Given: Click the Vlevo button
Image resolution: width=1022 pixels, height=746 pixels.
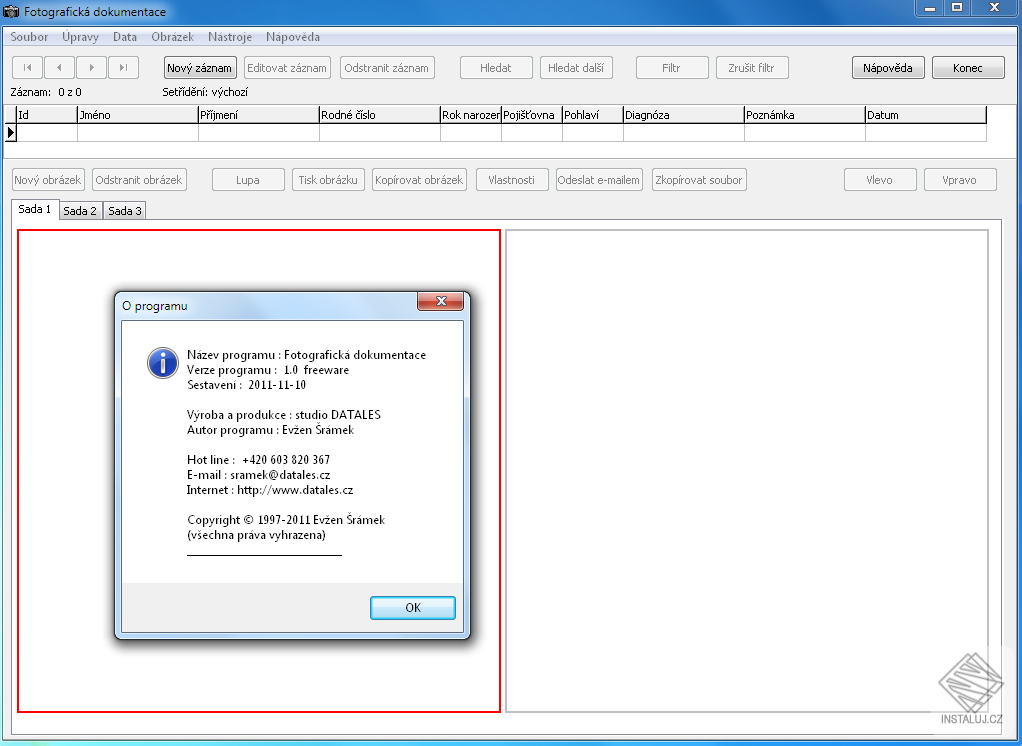Looking at the screenshot, I should [x=880, y=180].
